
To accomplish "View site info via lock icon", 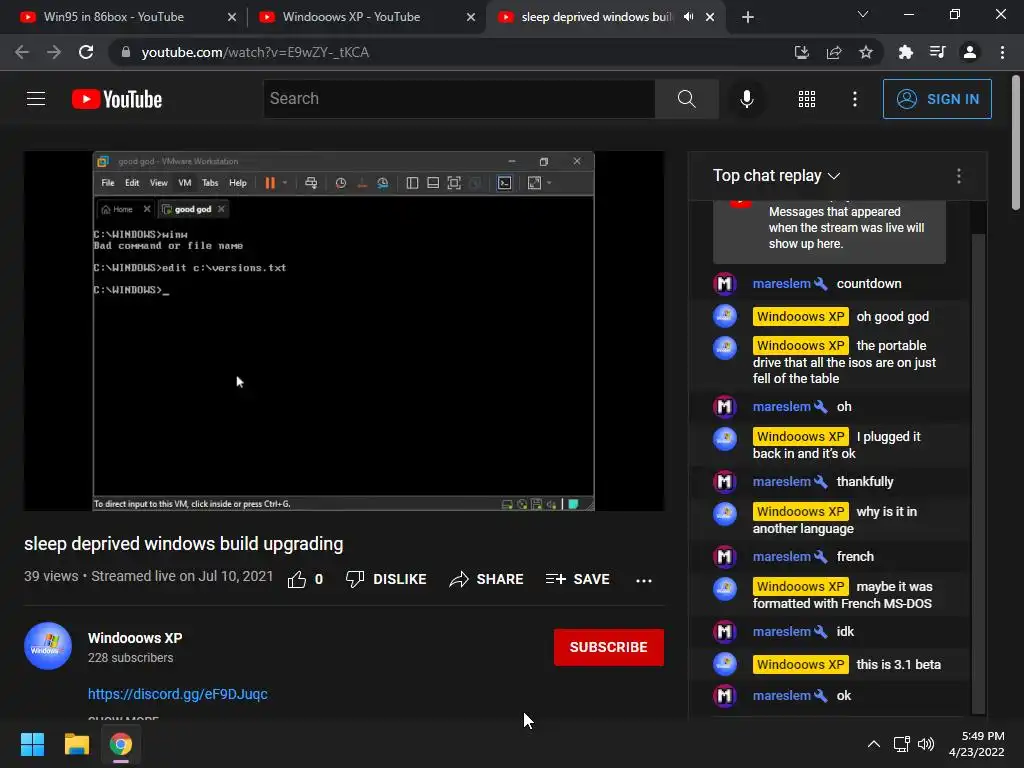I will click(x=126, y=52).
